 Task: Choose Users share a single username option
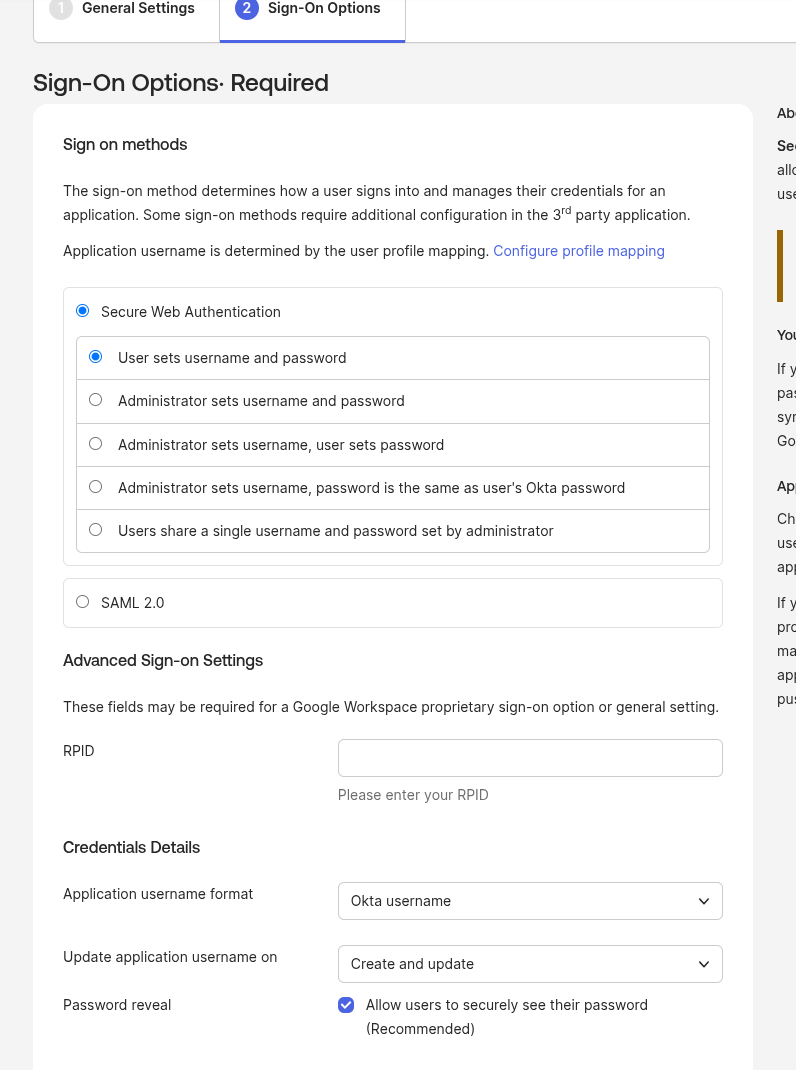click(96, 530)
